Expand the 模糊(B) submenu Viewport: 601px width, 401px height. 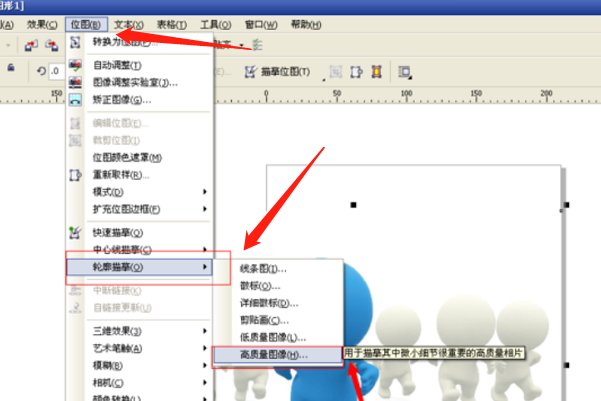(140, 365)
